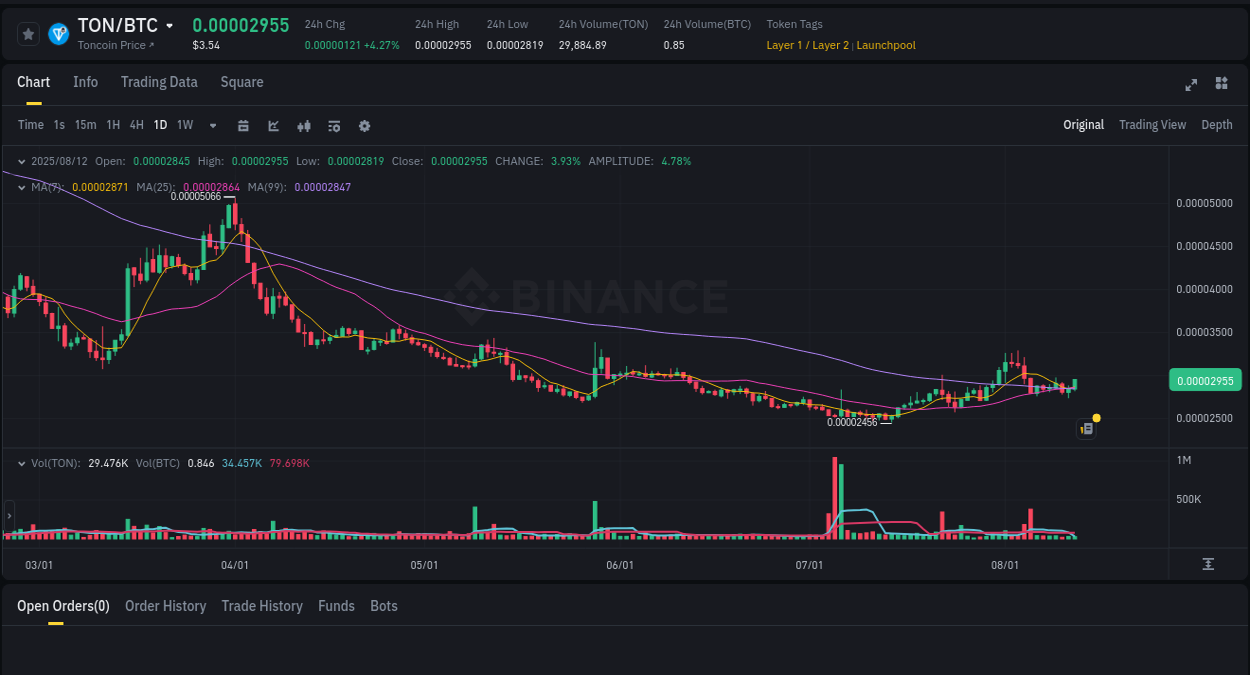Open the Order History tab
This screenshot has width=1250, height=675.
point(165,606)
